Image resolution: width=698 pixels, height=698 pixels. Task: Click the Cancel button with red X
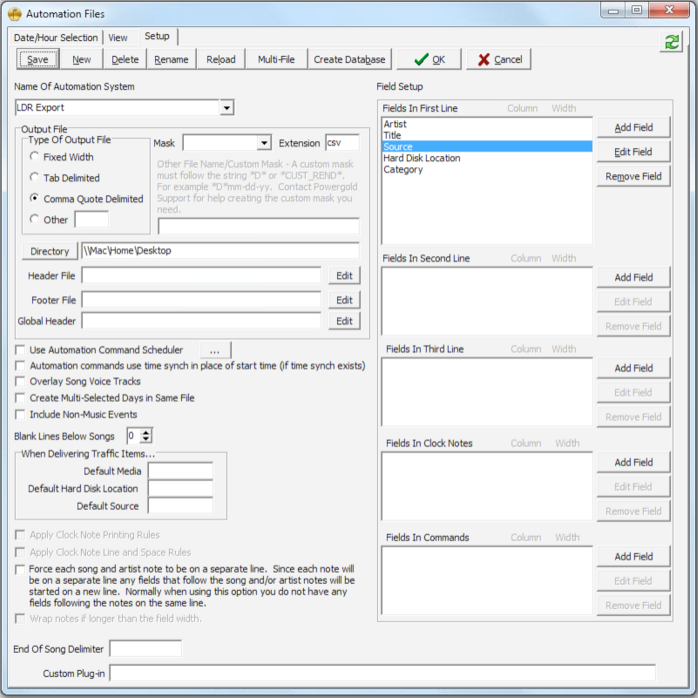[498, 60]
